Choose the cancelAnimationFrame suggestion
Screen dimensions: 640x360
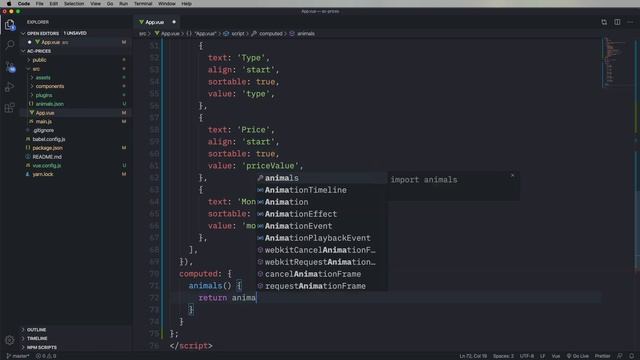point(322,274)
